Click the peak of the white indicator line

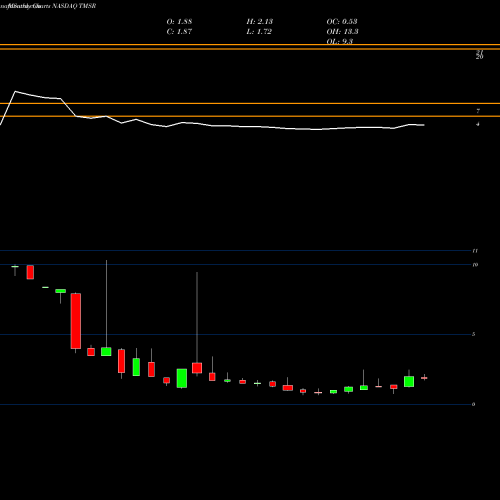(15, 91)
